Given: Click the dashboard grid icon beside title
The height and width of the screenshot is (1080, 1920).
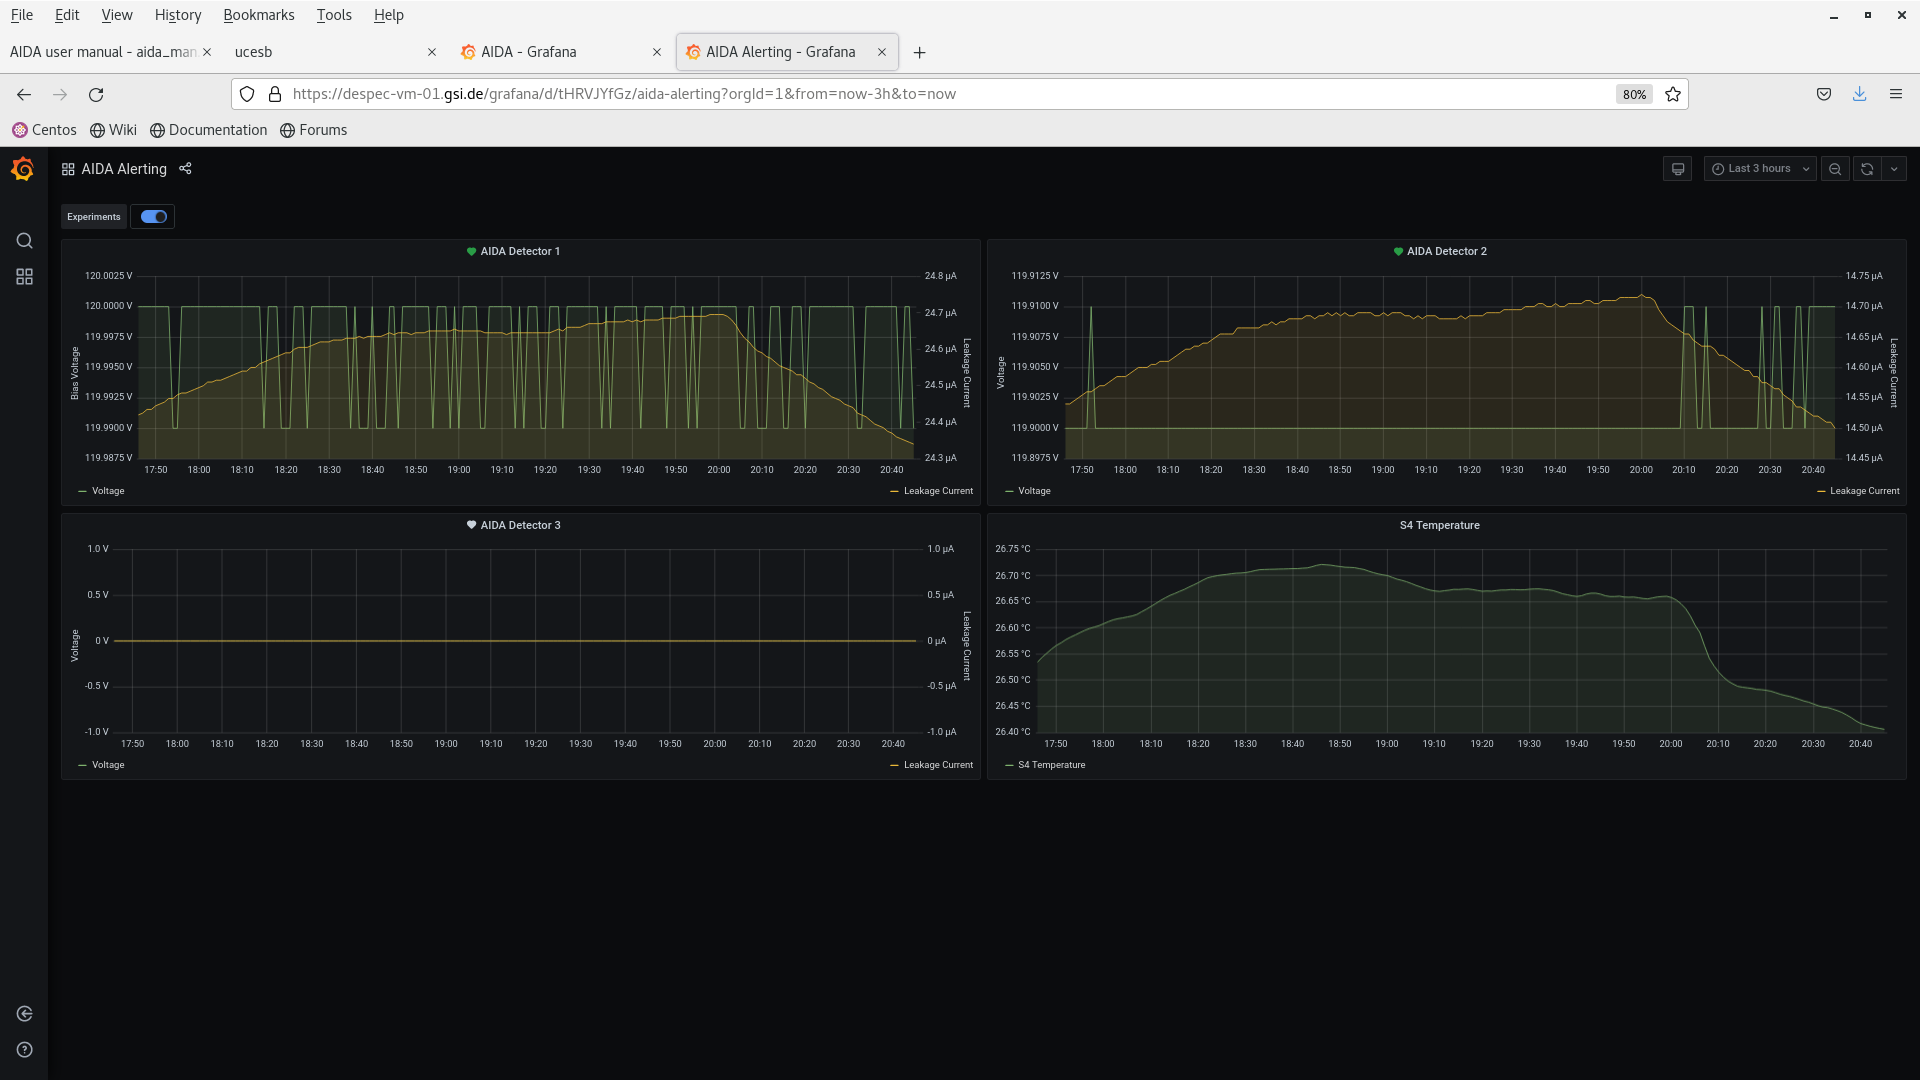Looking at the screenshot, I should [68, 169].
